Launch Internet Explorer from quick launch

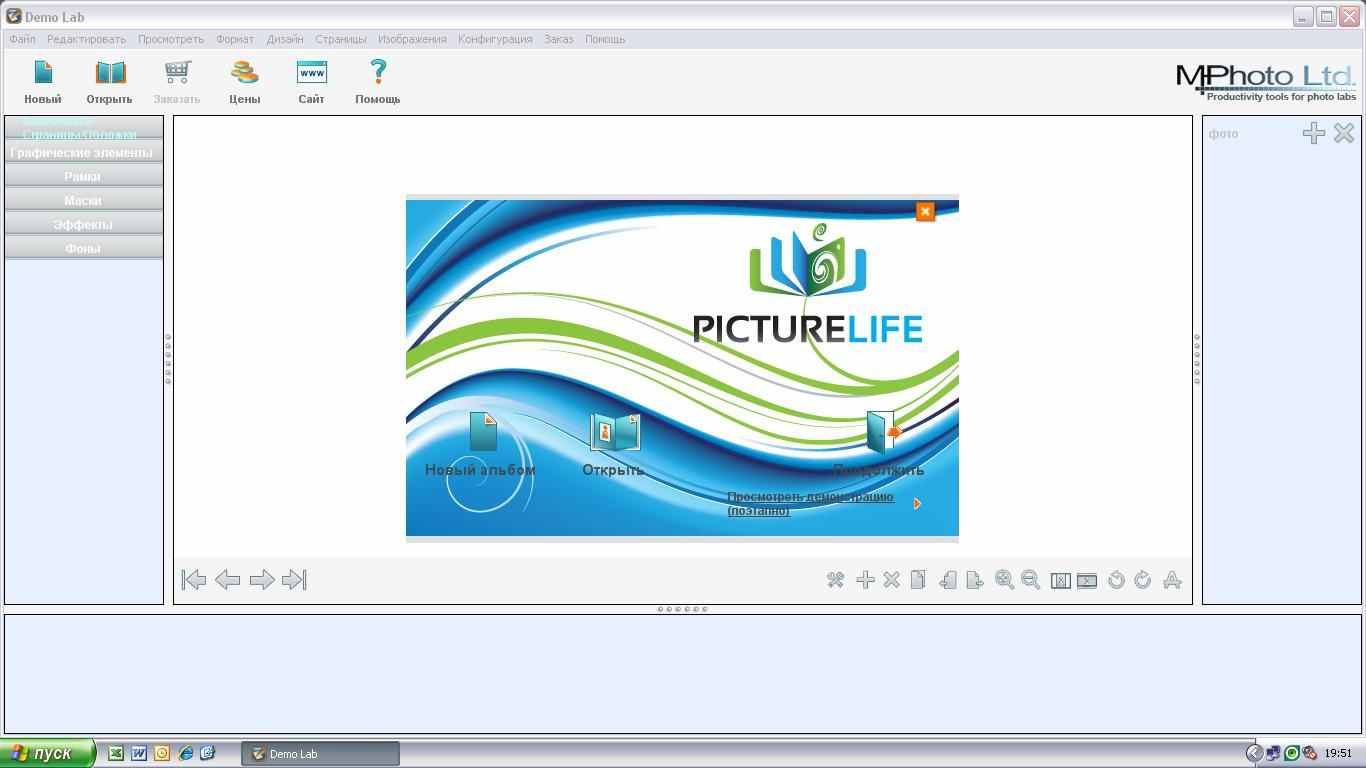coord(185,753)
